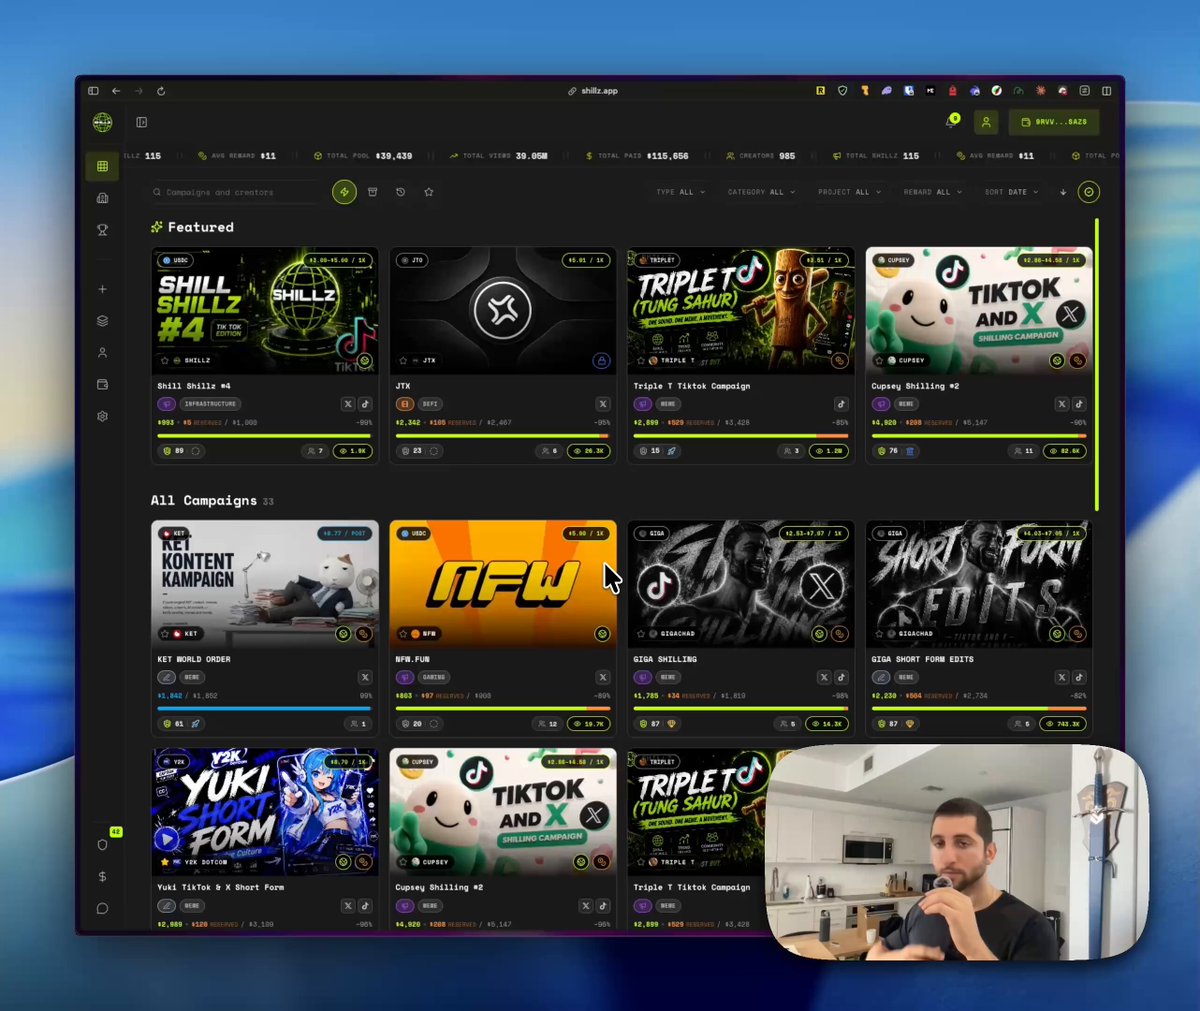The width and height of the screenshot is (1200, 1011).
Task: Toggle the lightning bolt active filter
Action: [x=344, y=192]
